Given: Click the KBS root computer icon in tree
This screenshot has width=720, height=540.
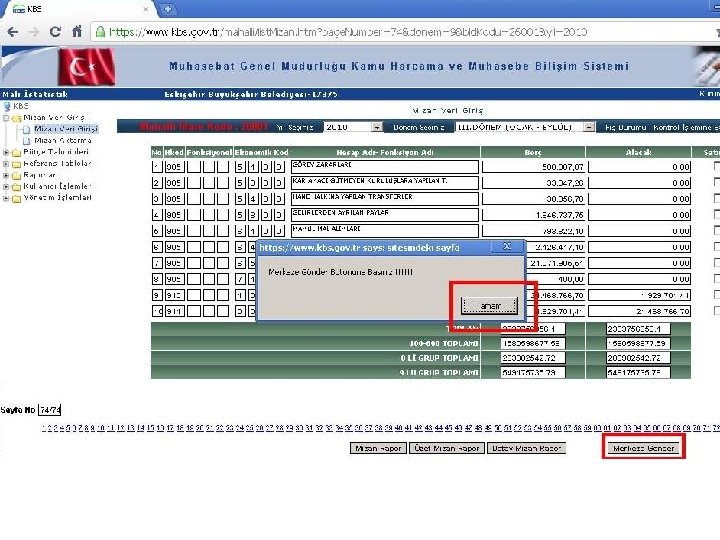Looking at the screenshot, I should (x=7, y=107).
